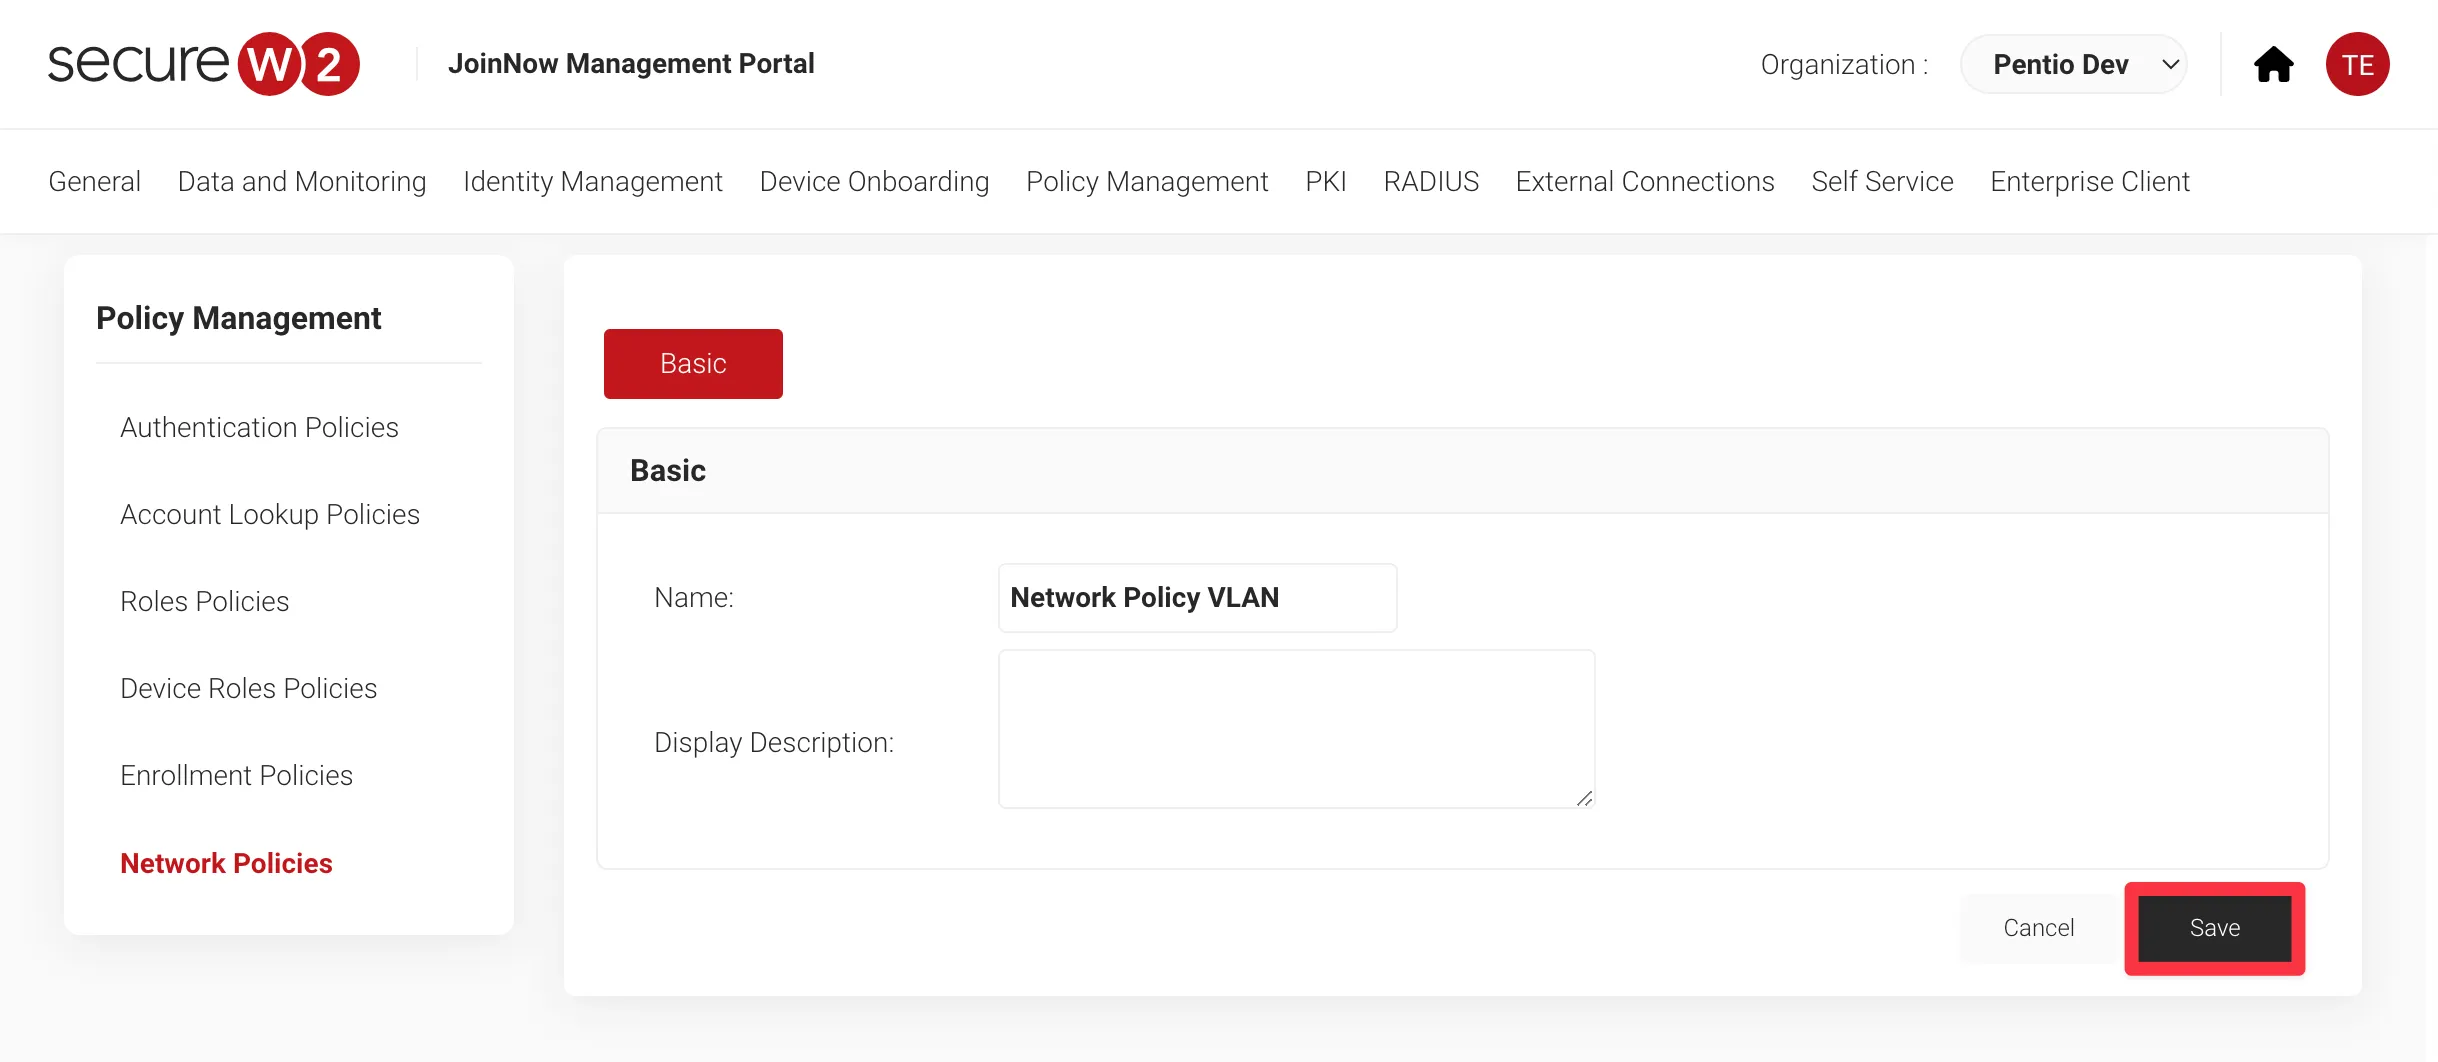The width and height of the screenshot is (2438, 1062).
Task: Save the network policy
Action: [x=2214, y=928]
